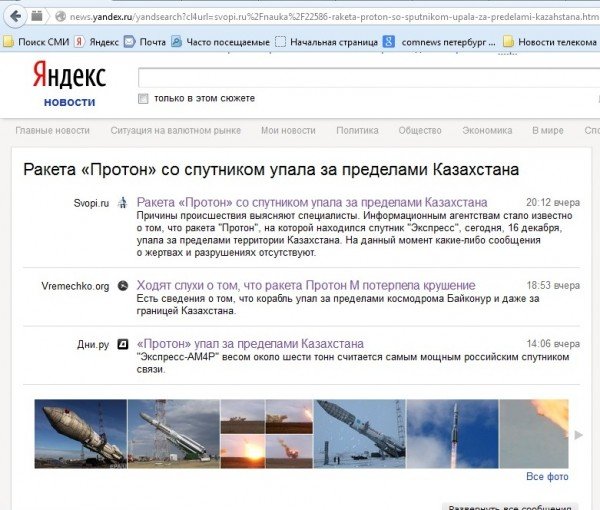The width and height of the screenshot is (600, 510).
Task: Click the Развернуть все сообщения button
Action: pyautogui.click(x=510, y=507)
